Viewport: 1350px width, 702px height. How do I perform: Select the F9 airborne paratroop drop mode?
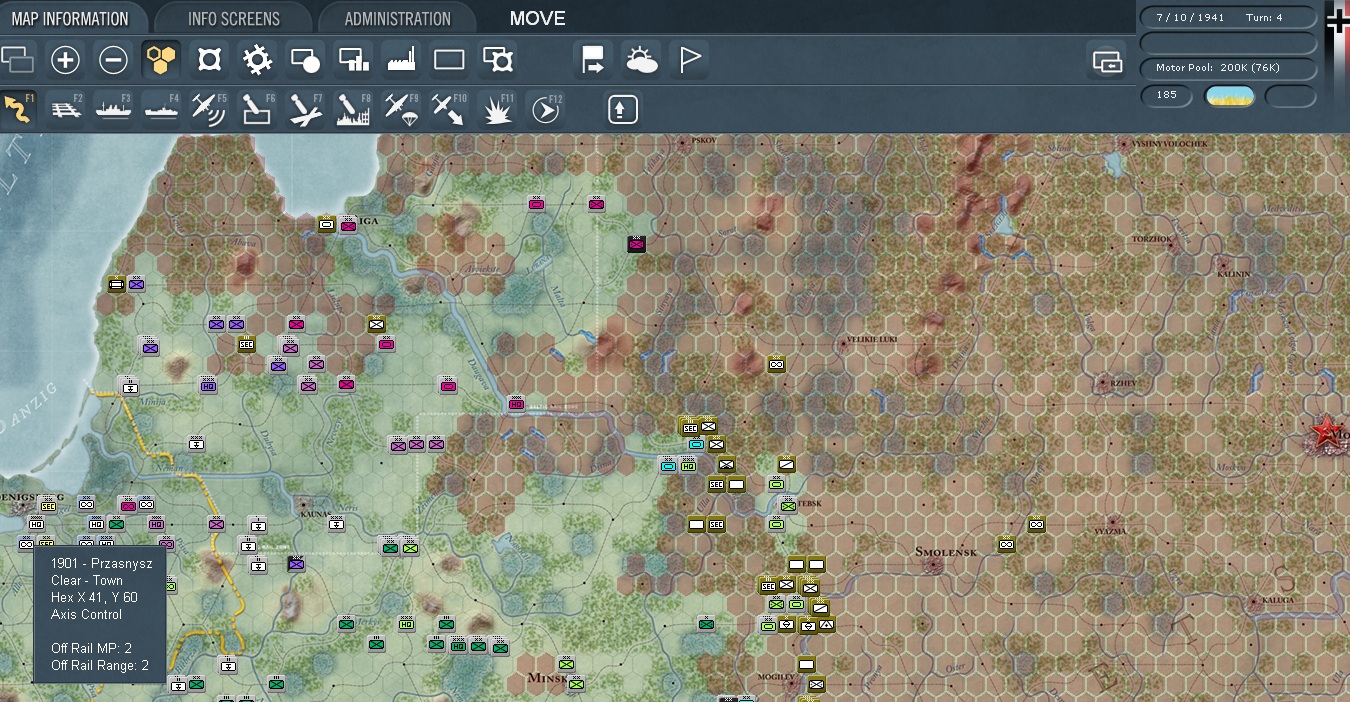point(401,109)
